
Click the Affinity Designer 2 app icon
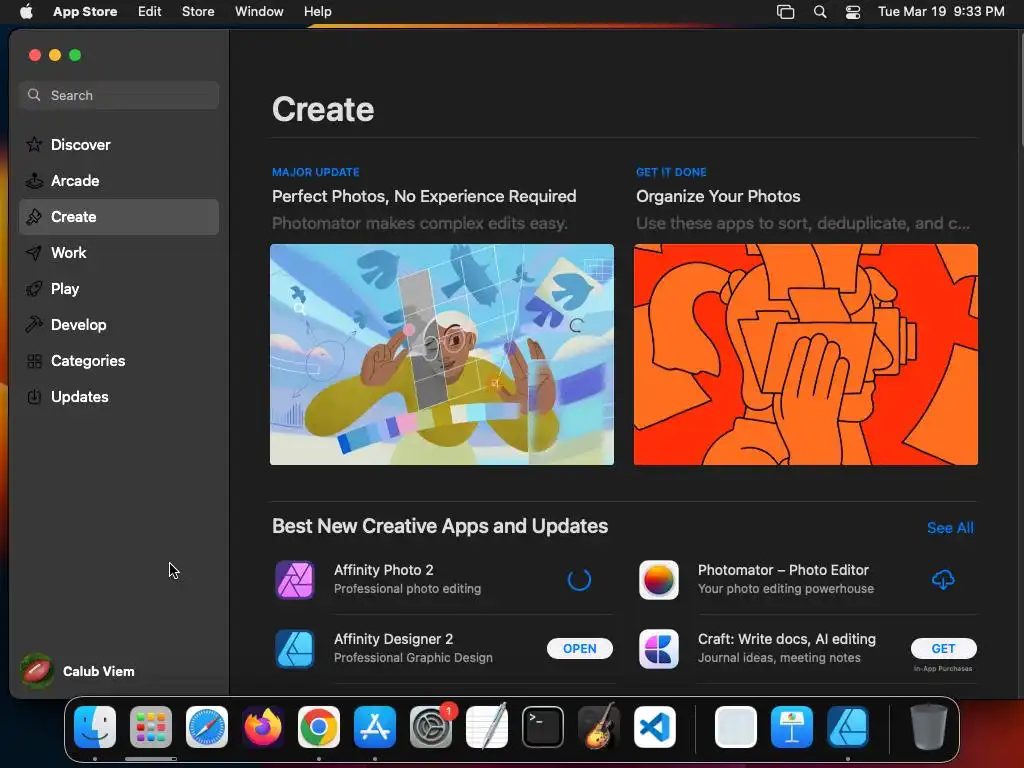coord(295,648)
